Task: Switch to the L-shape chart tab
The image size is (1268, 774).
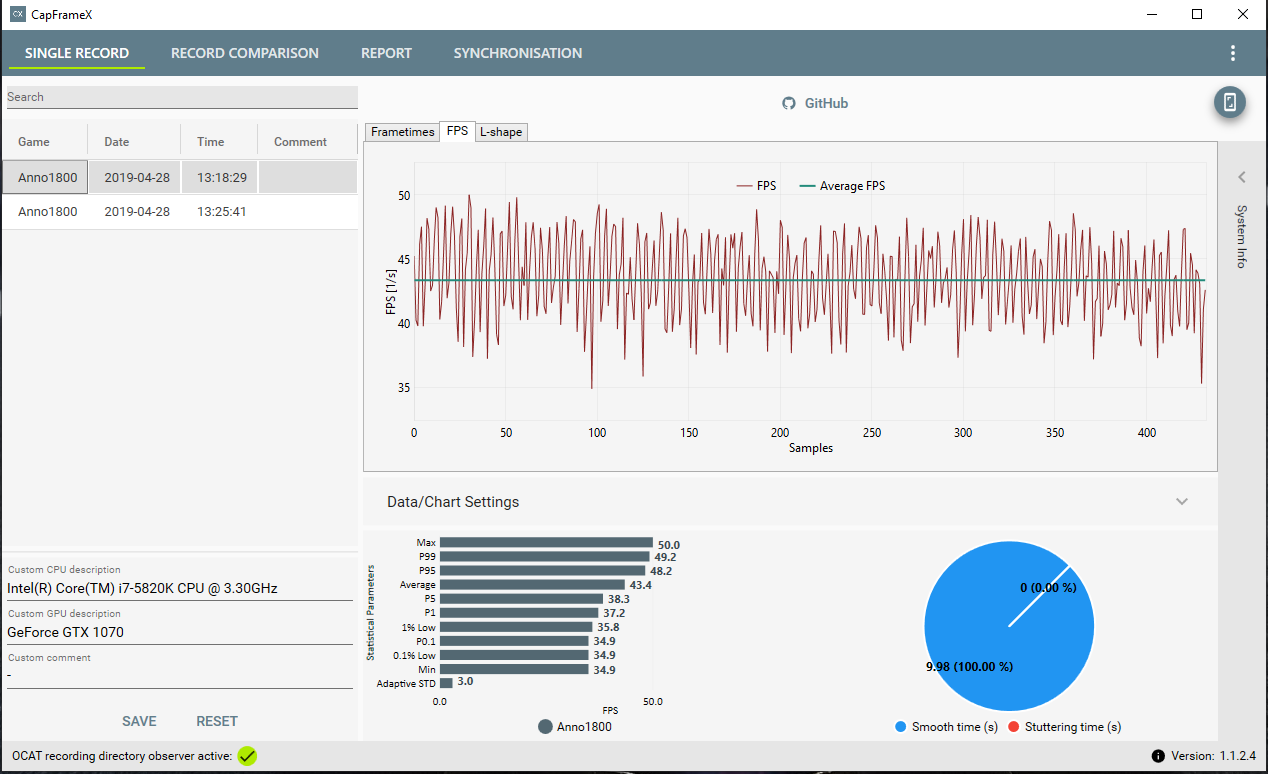Action: click(501, 132)
